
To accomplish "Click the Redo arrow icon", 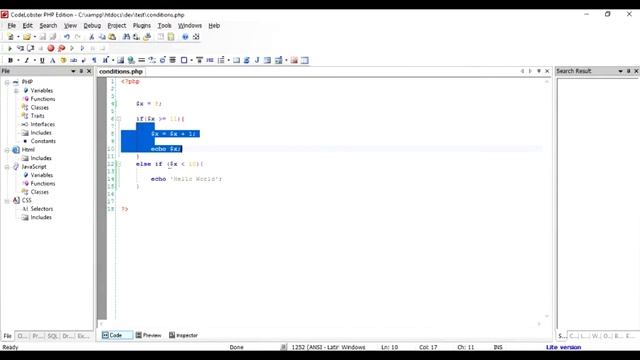I will click(77, 37).
